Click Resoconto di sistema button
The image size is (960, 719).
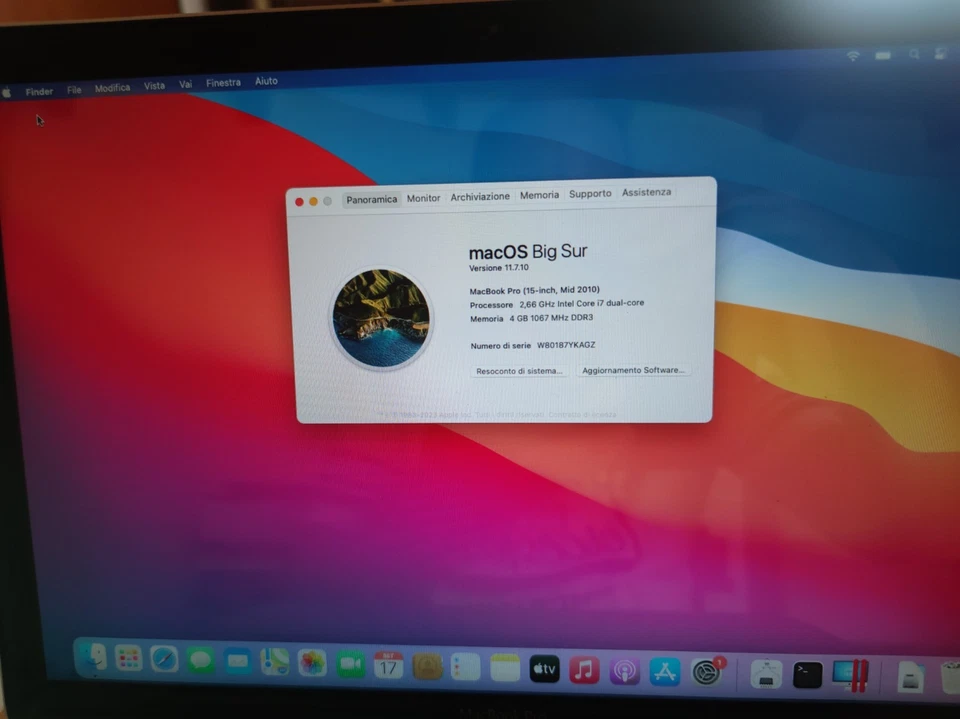pyautogui.click(x=518, y=370)
